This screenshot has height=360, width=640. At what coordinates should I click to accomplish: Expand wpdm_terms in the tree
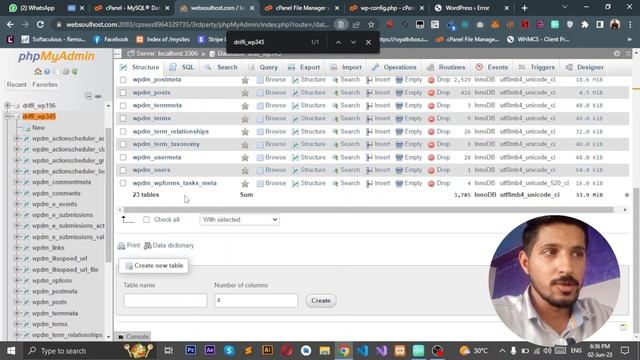pos(17,324)
